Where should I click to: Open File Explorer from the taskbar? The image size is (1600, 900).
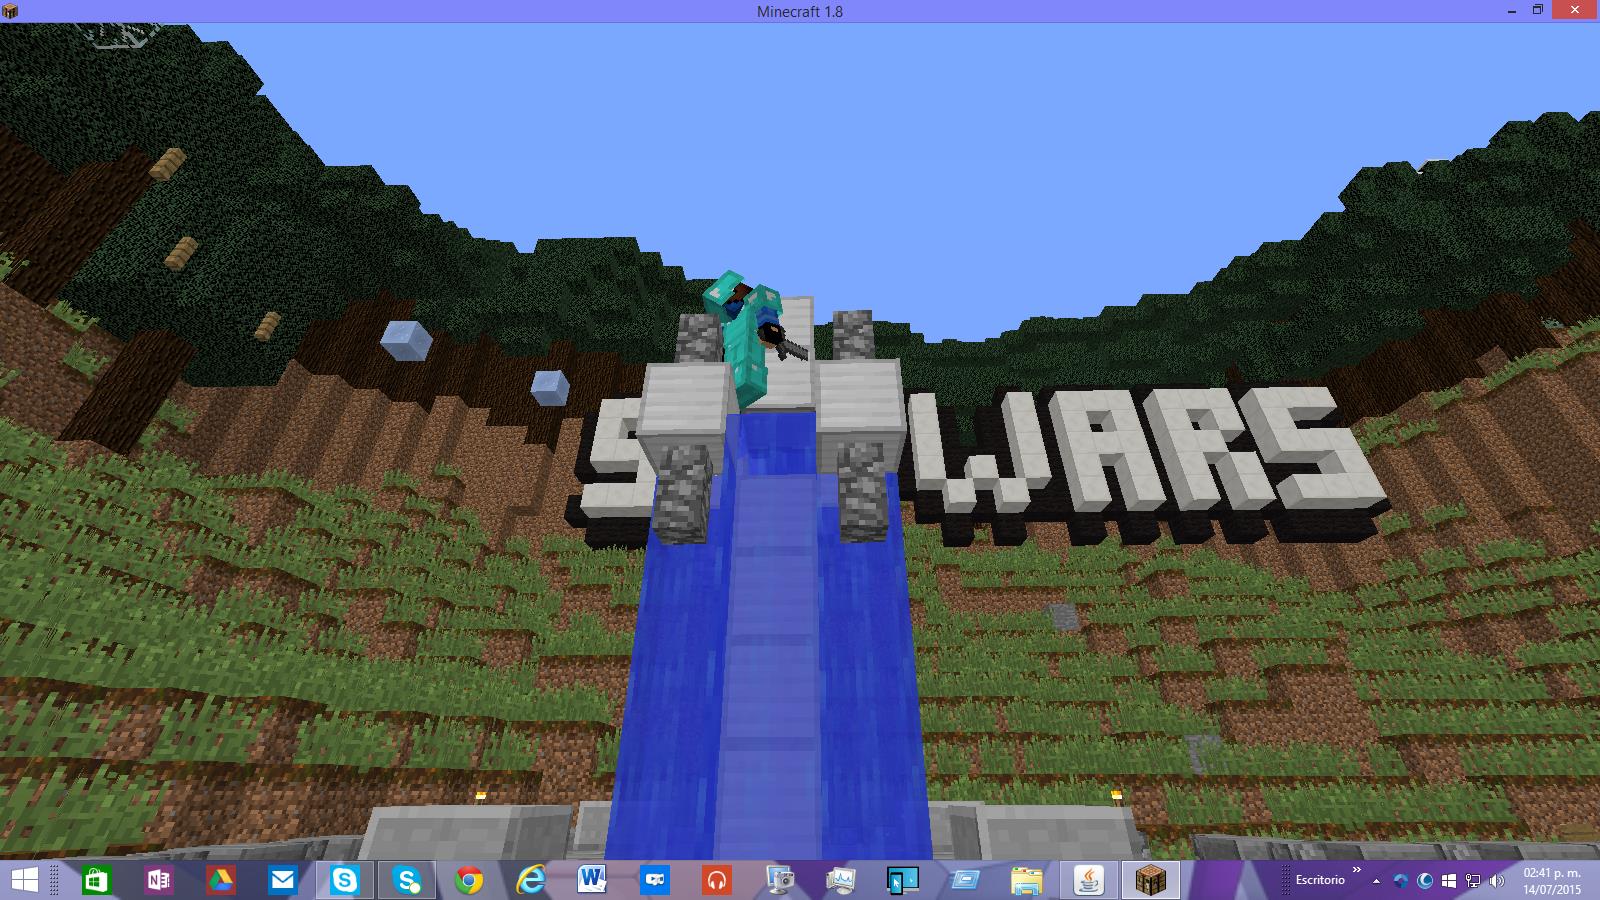pyautogui.click(x=1027, y=880)
